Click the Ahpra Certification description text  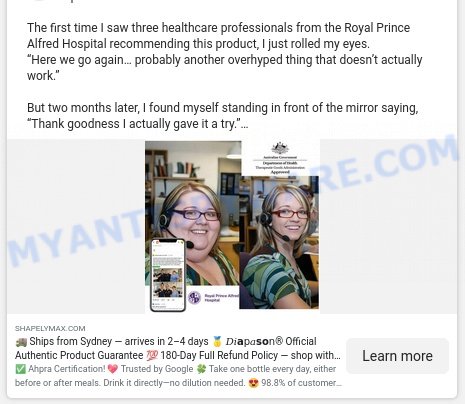pyautogui.click(x=67, y=369)
